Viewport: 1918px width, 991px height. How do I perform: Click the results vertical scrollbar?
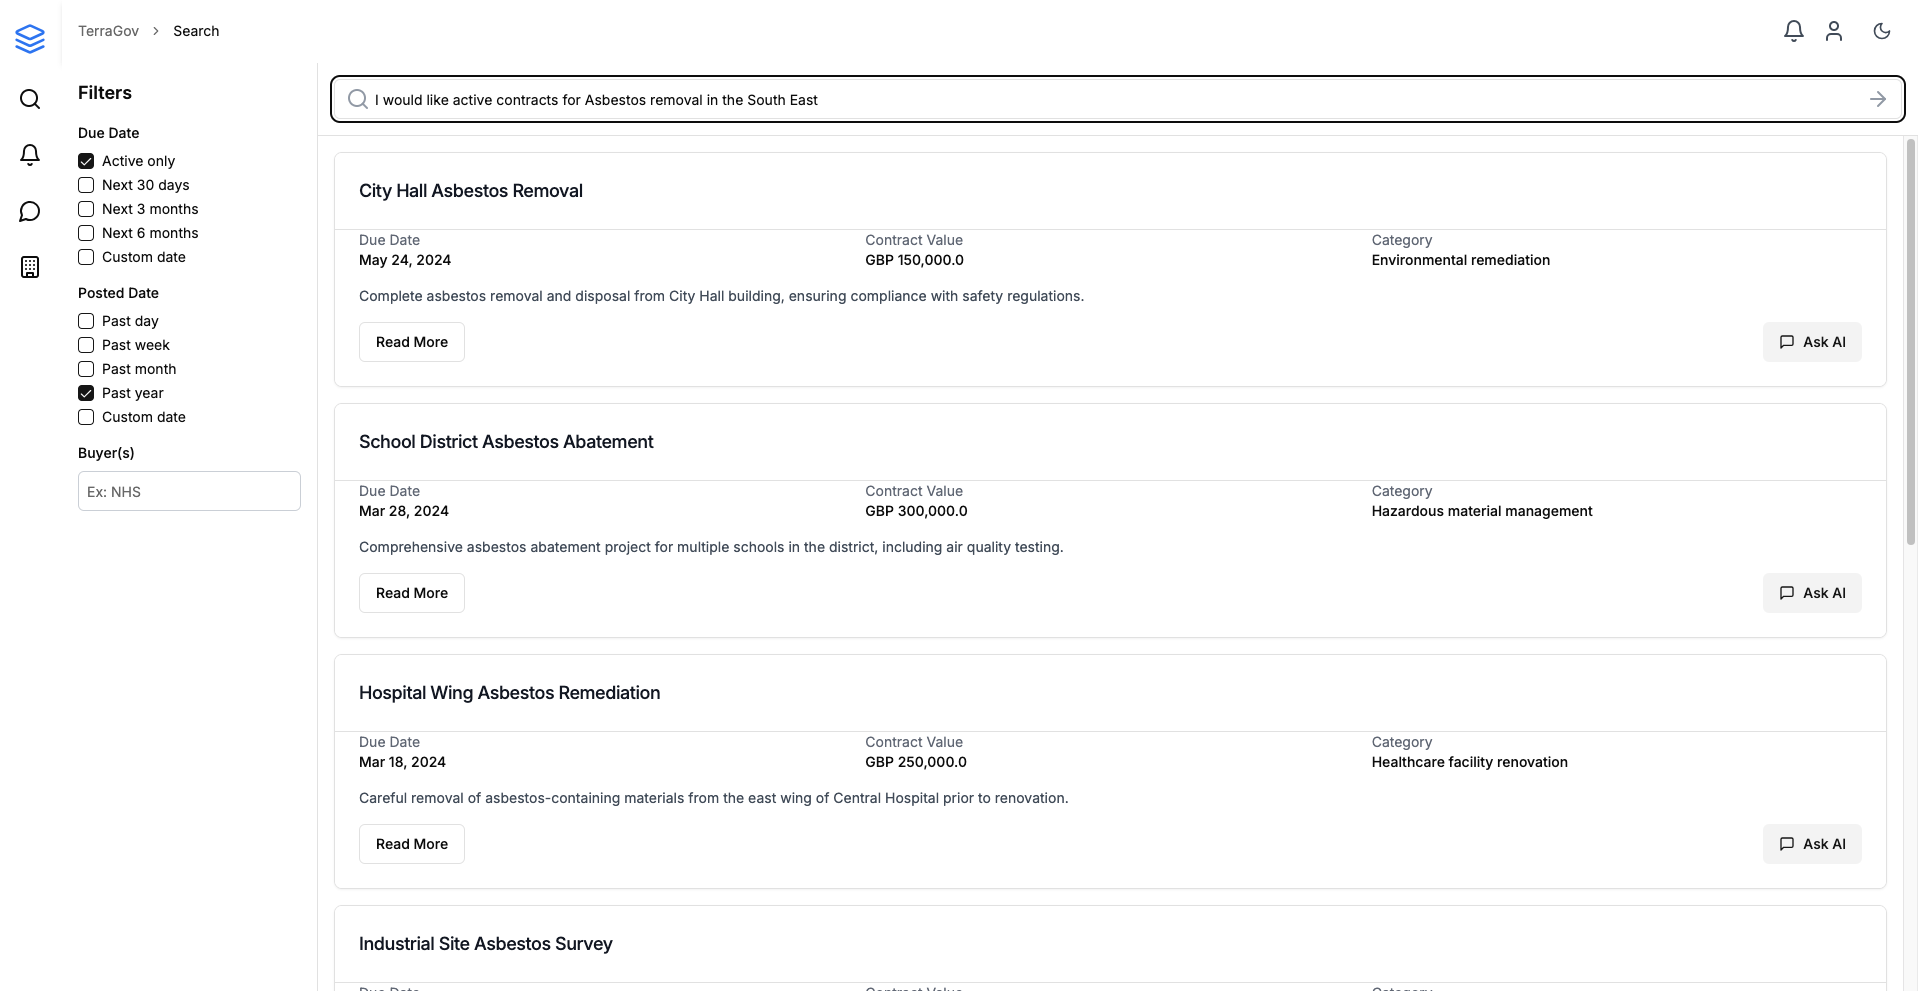[1911, 342]
